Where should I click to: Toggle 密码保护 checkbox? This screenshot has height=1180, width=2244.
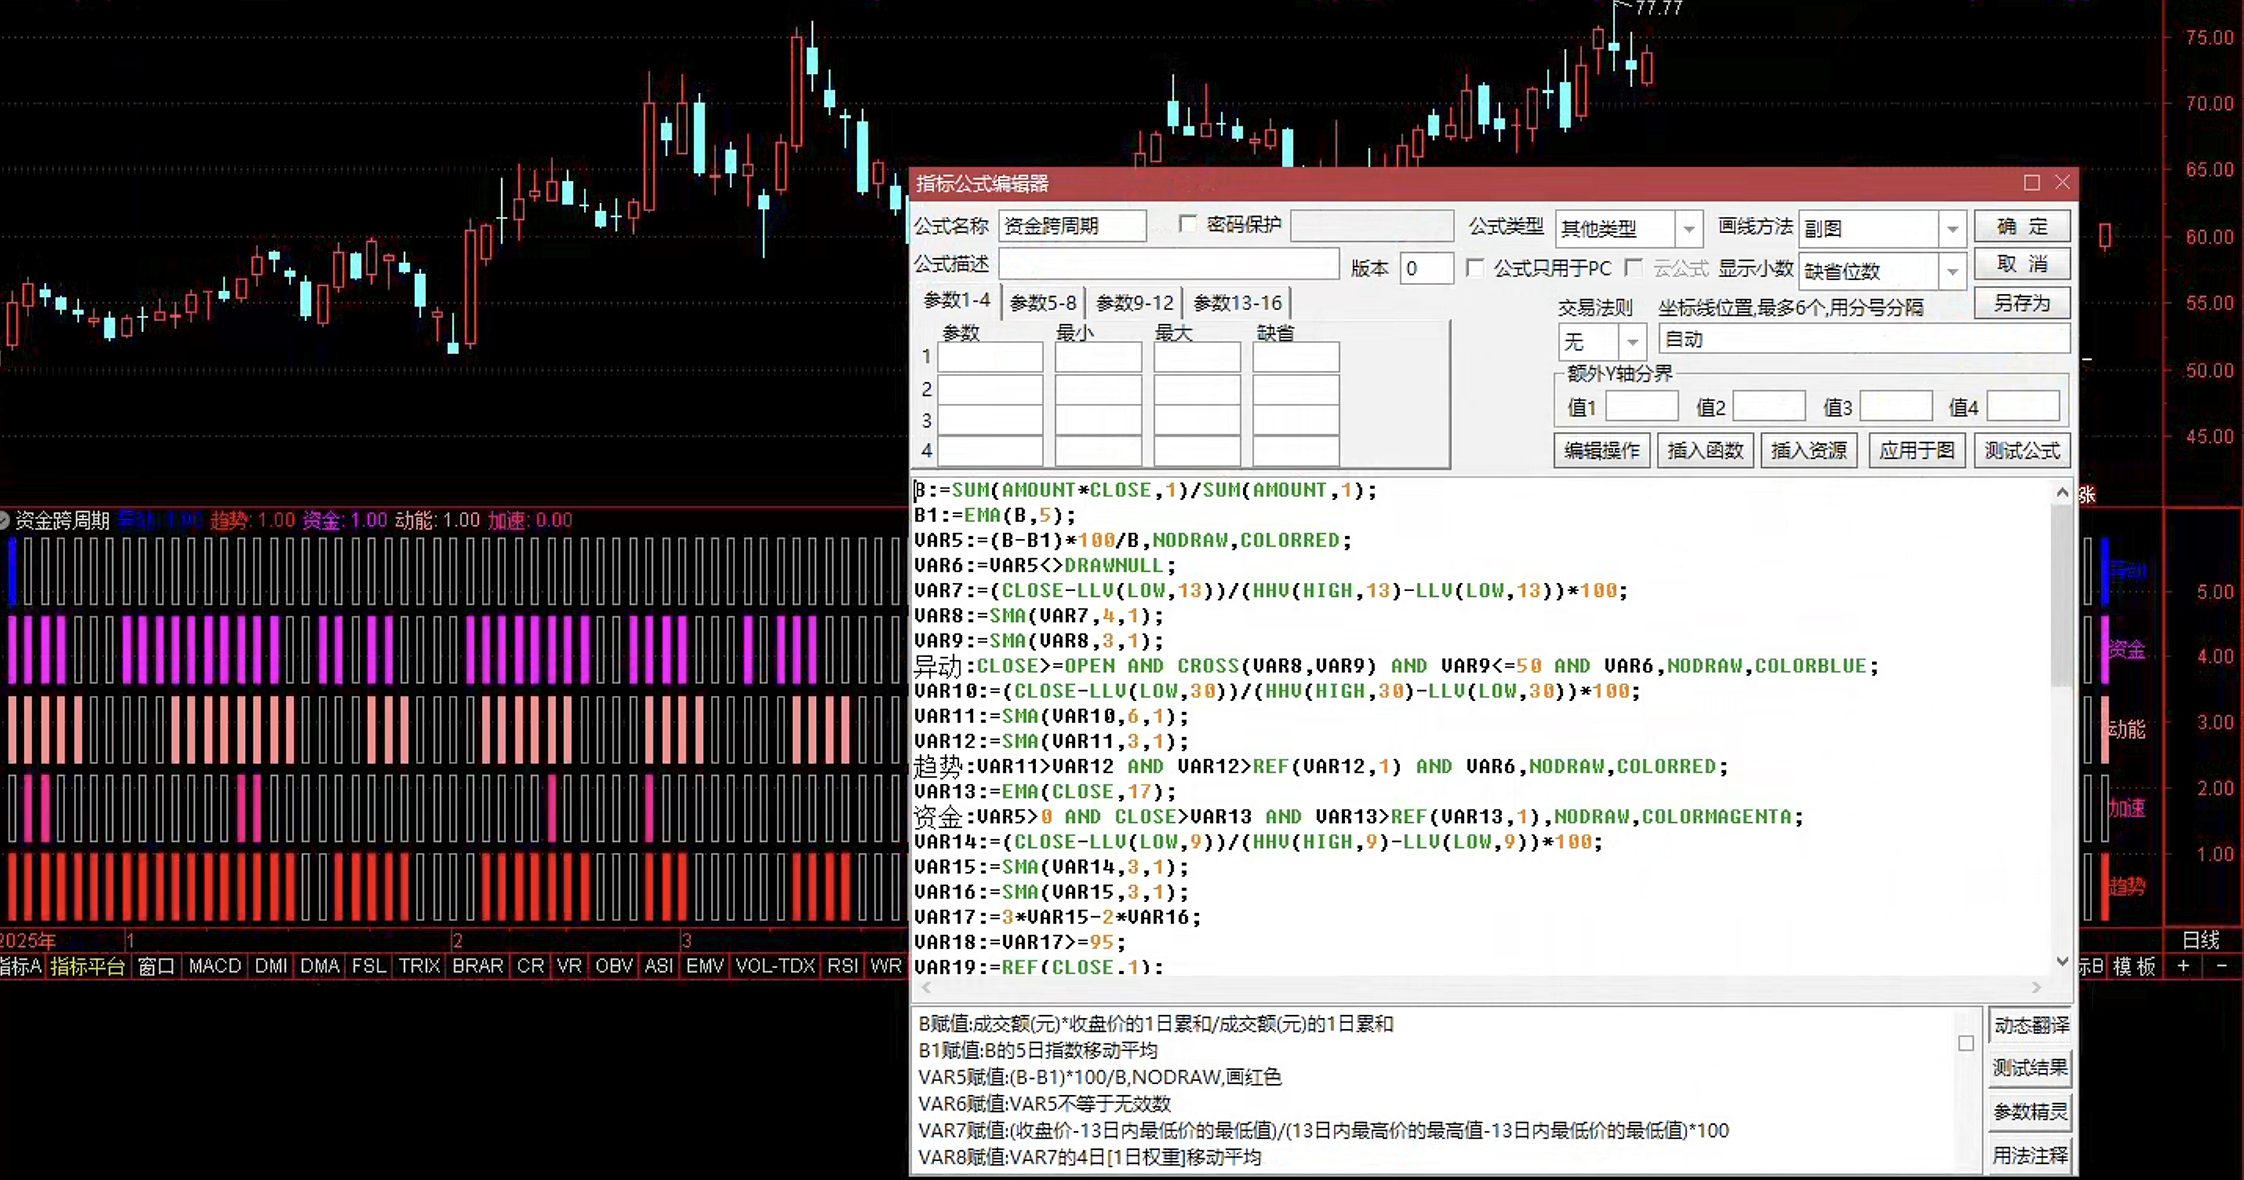(1187, 224)
